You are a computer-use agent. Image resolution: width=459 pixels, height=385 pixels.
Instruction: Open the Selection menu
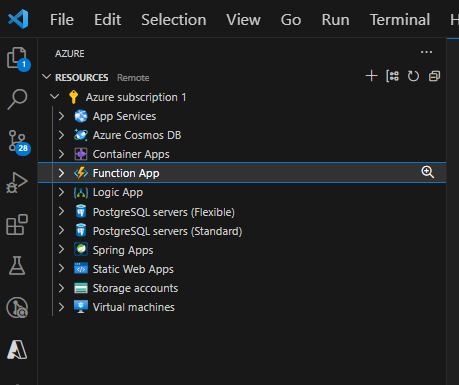coord(174,20)
